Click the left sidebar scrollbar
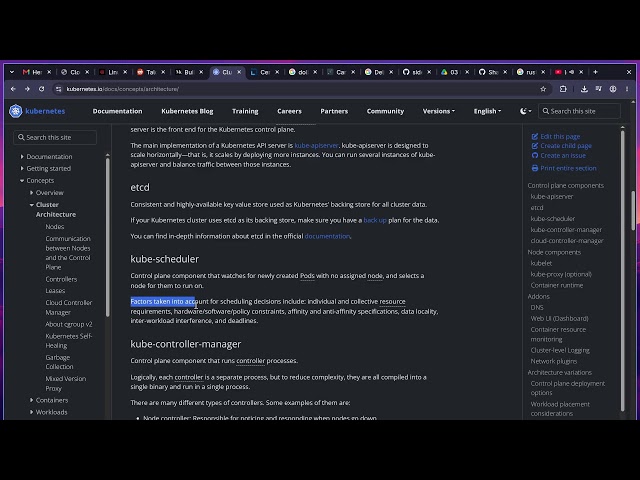The height and width of the screenshot is (480, 640). (x=107, y=238)
